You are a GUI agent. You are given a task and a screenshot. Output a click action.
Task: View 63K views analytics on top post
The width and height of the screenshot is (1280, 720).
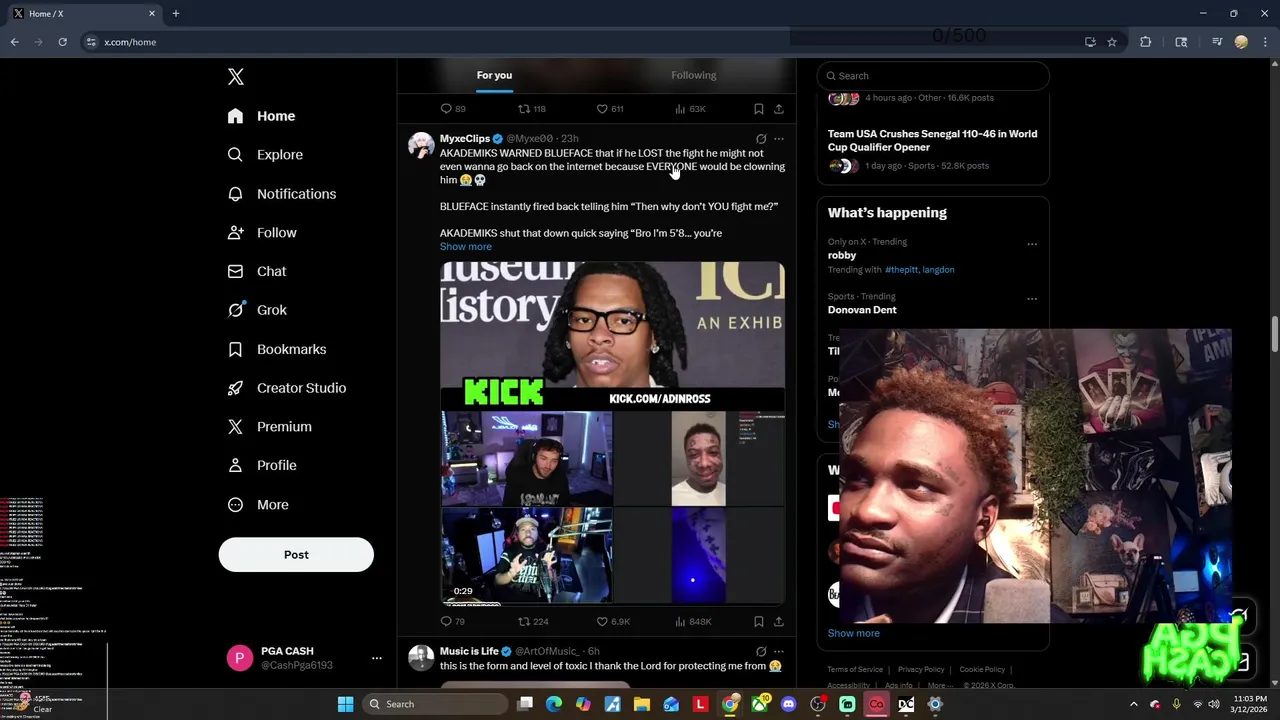(690, 109)
